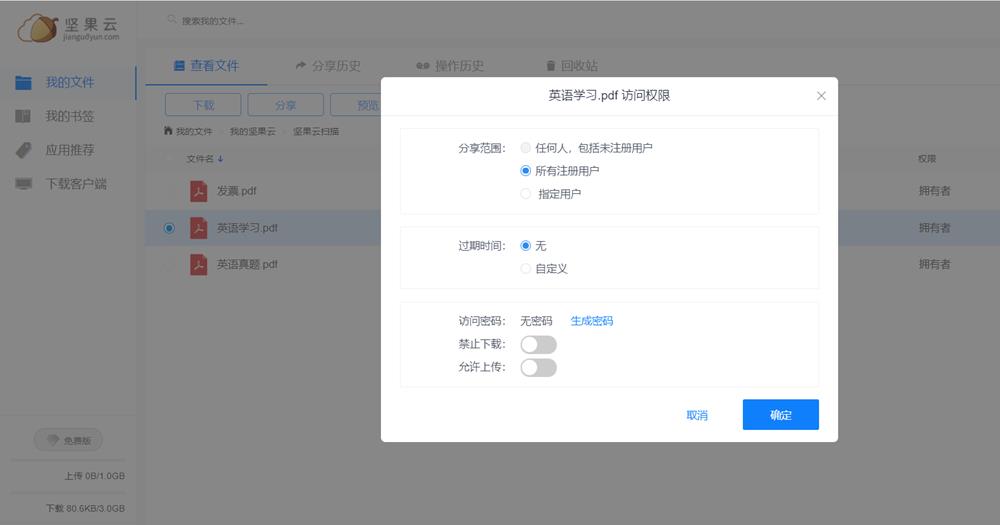This screenshot has width=1000, height=525.
Task: Open 我的文件 folder icon in sidebar
Action: (24, 82)
